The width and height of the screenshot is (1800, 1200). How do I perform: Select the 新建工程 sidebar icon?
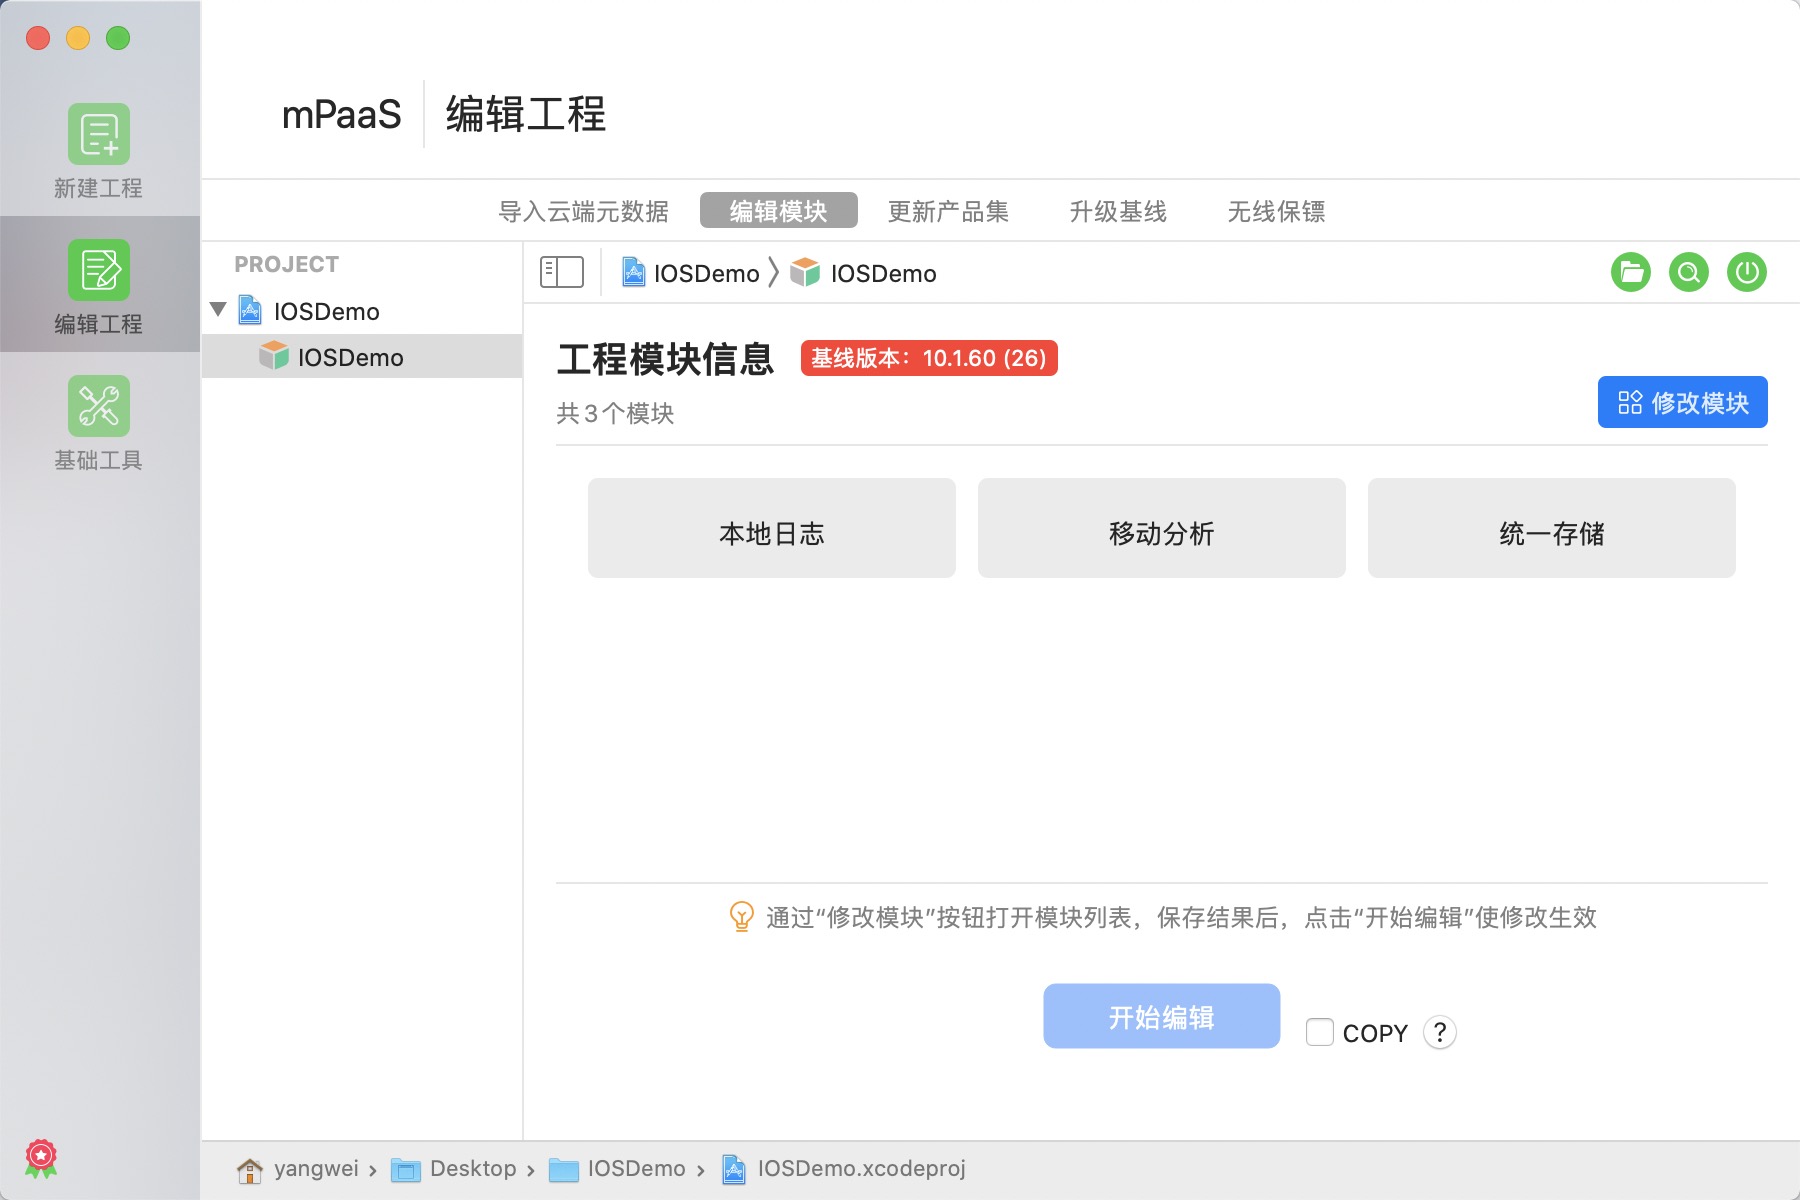[97, 135]
